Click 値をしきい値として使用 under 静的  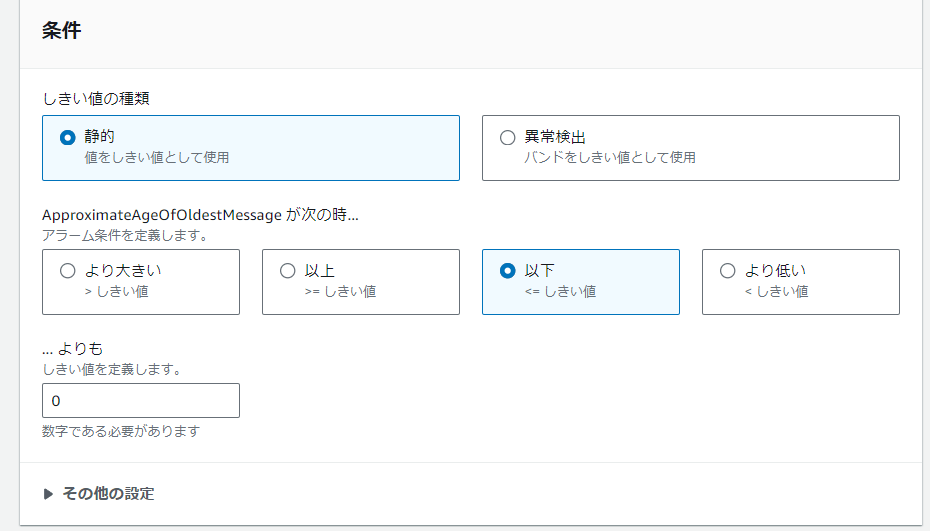point(157,157)
